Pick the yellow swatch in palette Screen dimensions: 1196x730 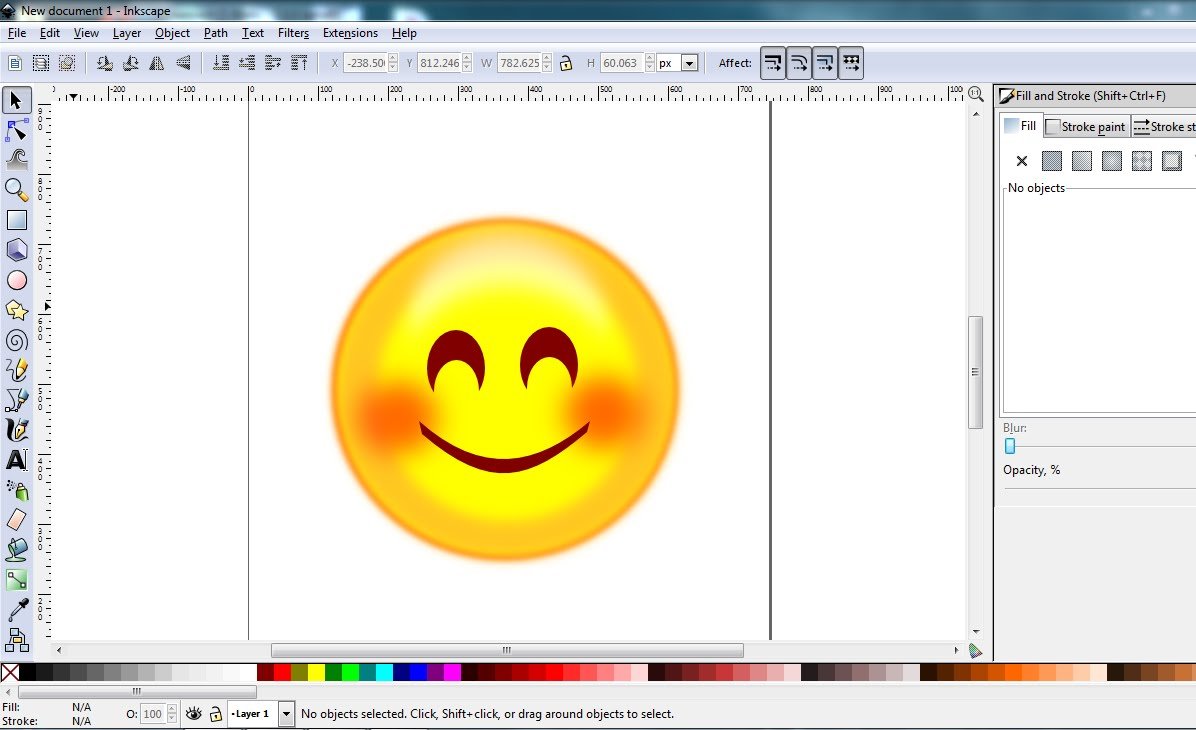[x=316, y=672]
